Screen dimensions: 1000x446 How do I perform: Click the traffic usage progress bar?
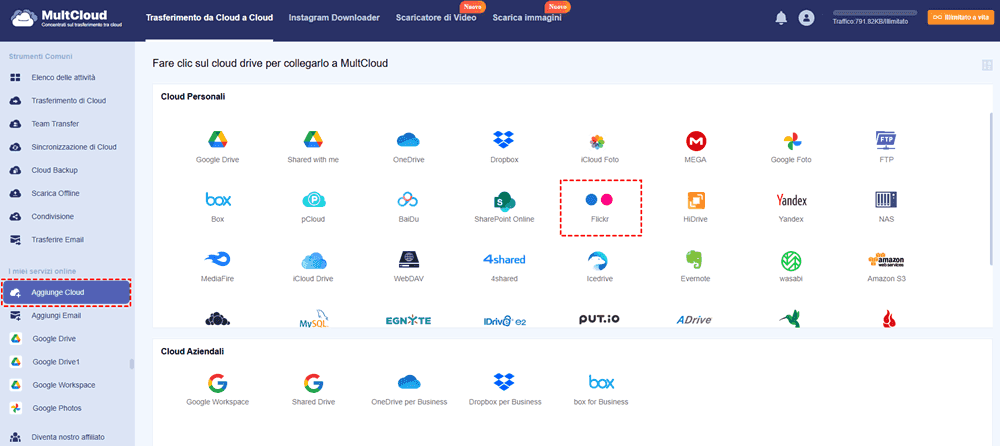tap(875, 13)
